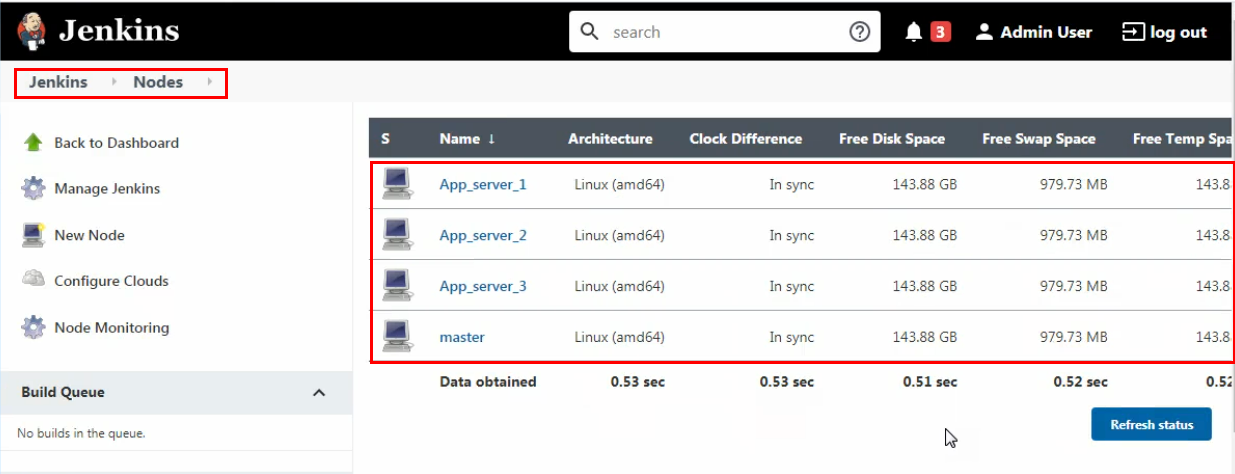Click 143.88 GB disk value for App_server_3
Image resolution: width=1235 pixels, height=474 pixels.
(x=925, y=287)
